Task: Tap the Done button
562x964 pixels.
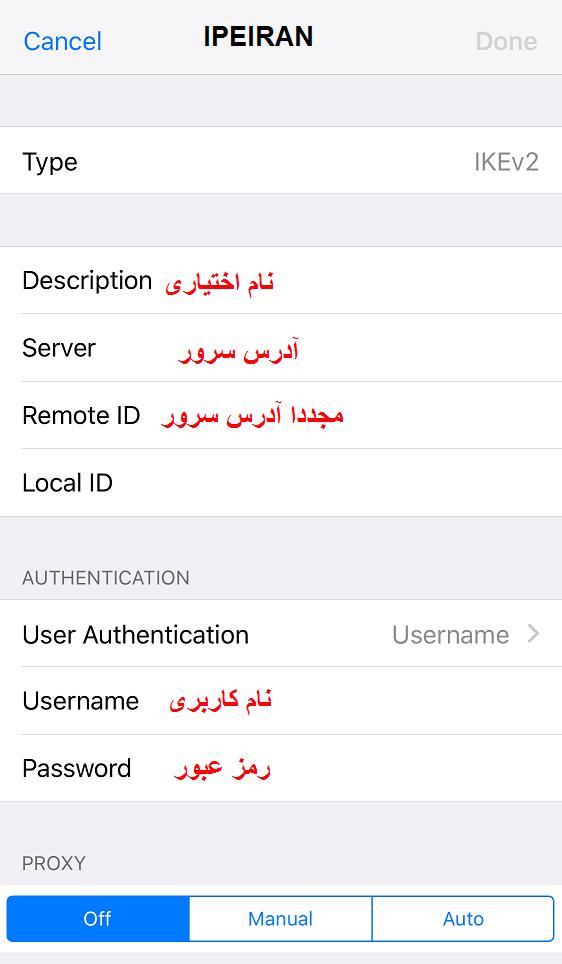Action: pyautogui.click(x=506, y=41)
